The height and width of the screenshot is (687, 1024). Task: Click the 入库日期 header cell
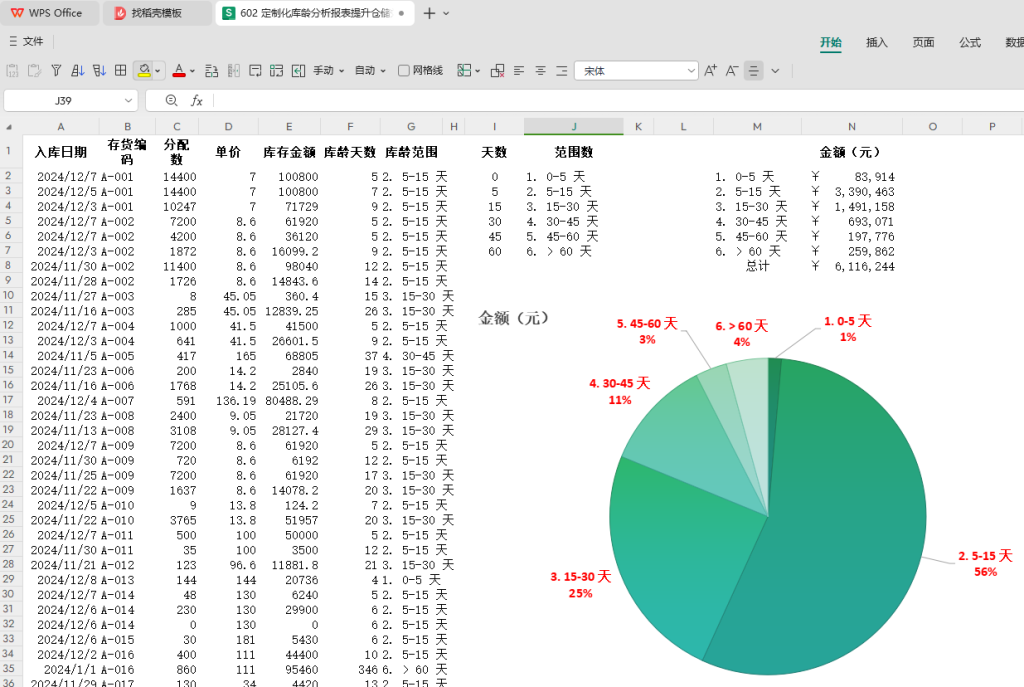(61, 152)
